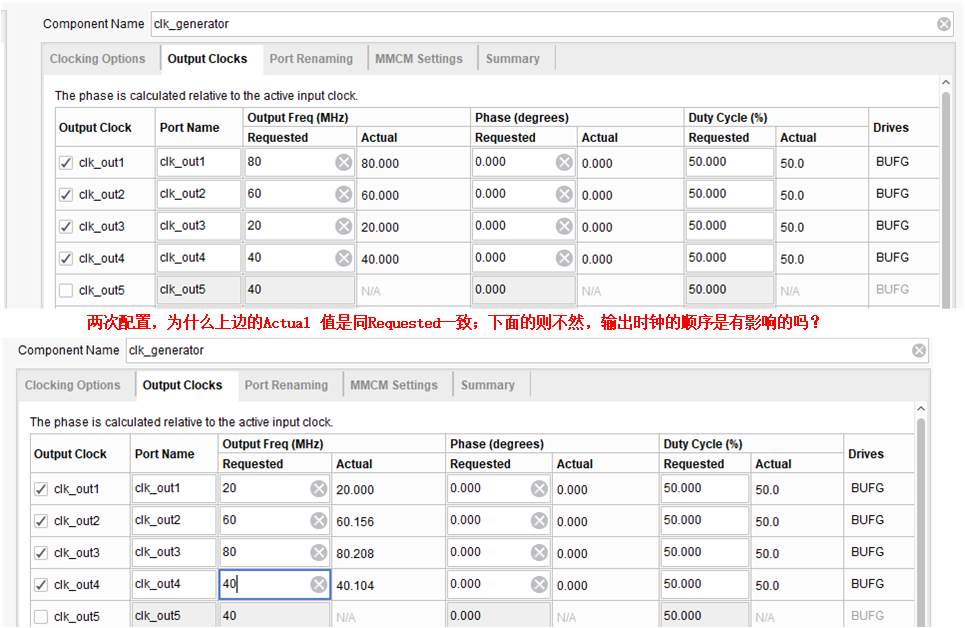Screen dimensions: 965x628
Task: Select actual frequency 80.000 in top window
Action: [x=380, y=163]
